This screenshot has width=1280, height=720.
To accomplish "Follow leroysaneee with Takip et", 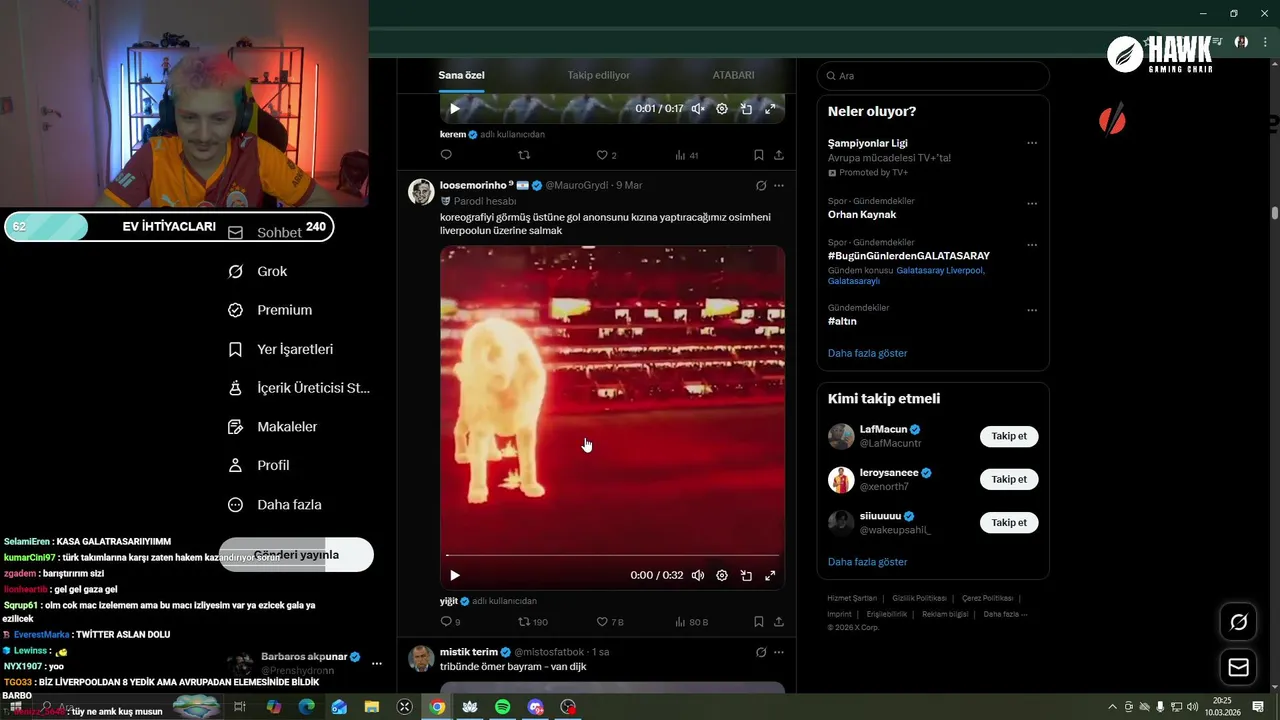I will point(1009,479).
